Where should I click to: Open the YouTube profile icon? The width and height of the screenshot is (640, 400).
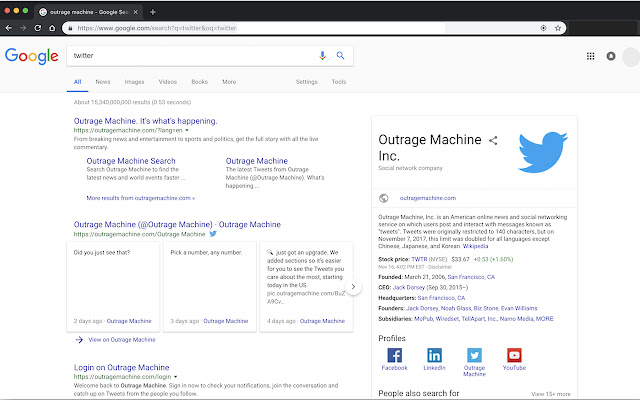coord(514,355)
